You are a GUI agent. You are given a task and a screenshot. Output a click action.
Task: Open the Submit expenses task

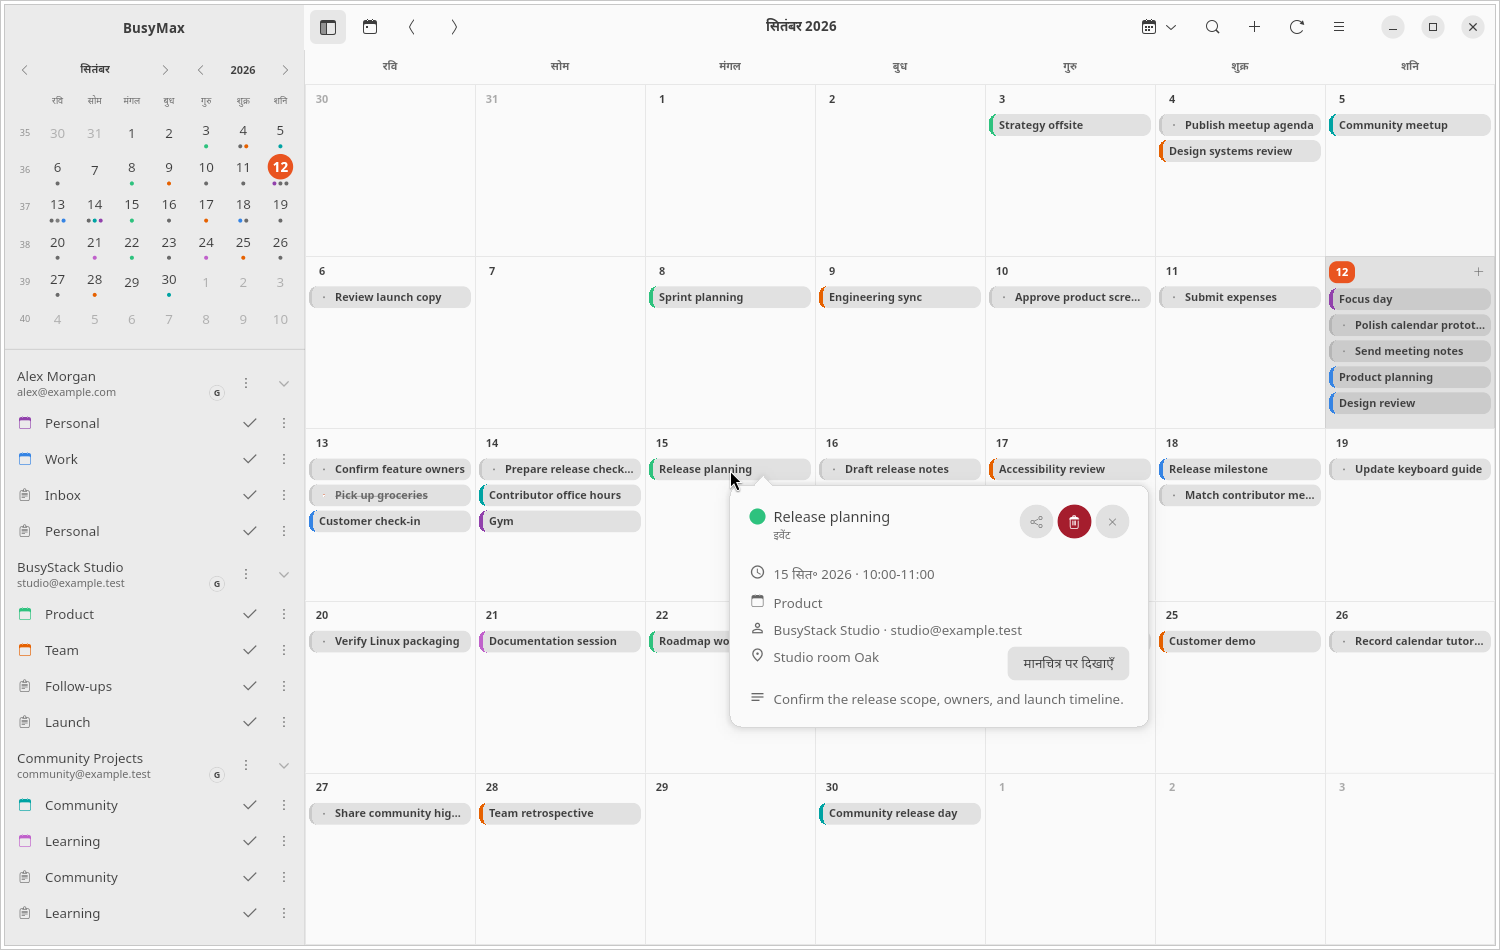click(x=1240, y=297)
